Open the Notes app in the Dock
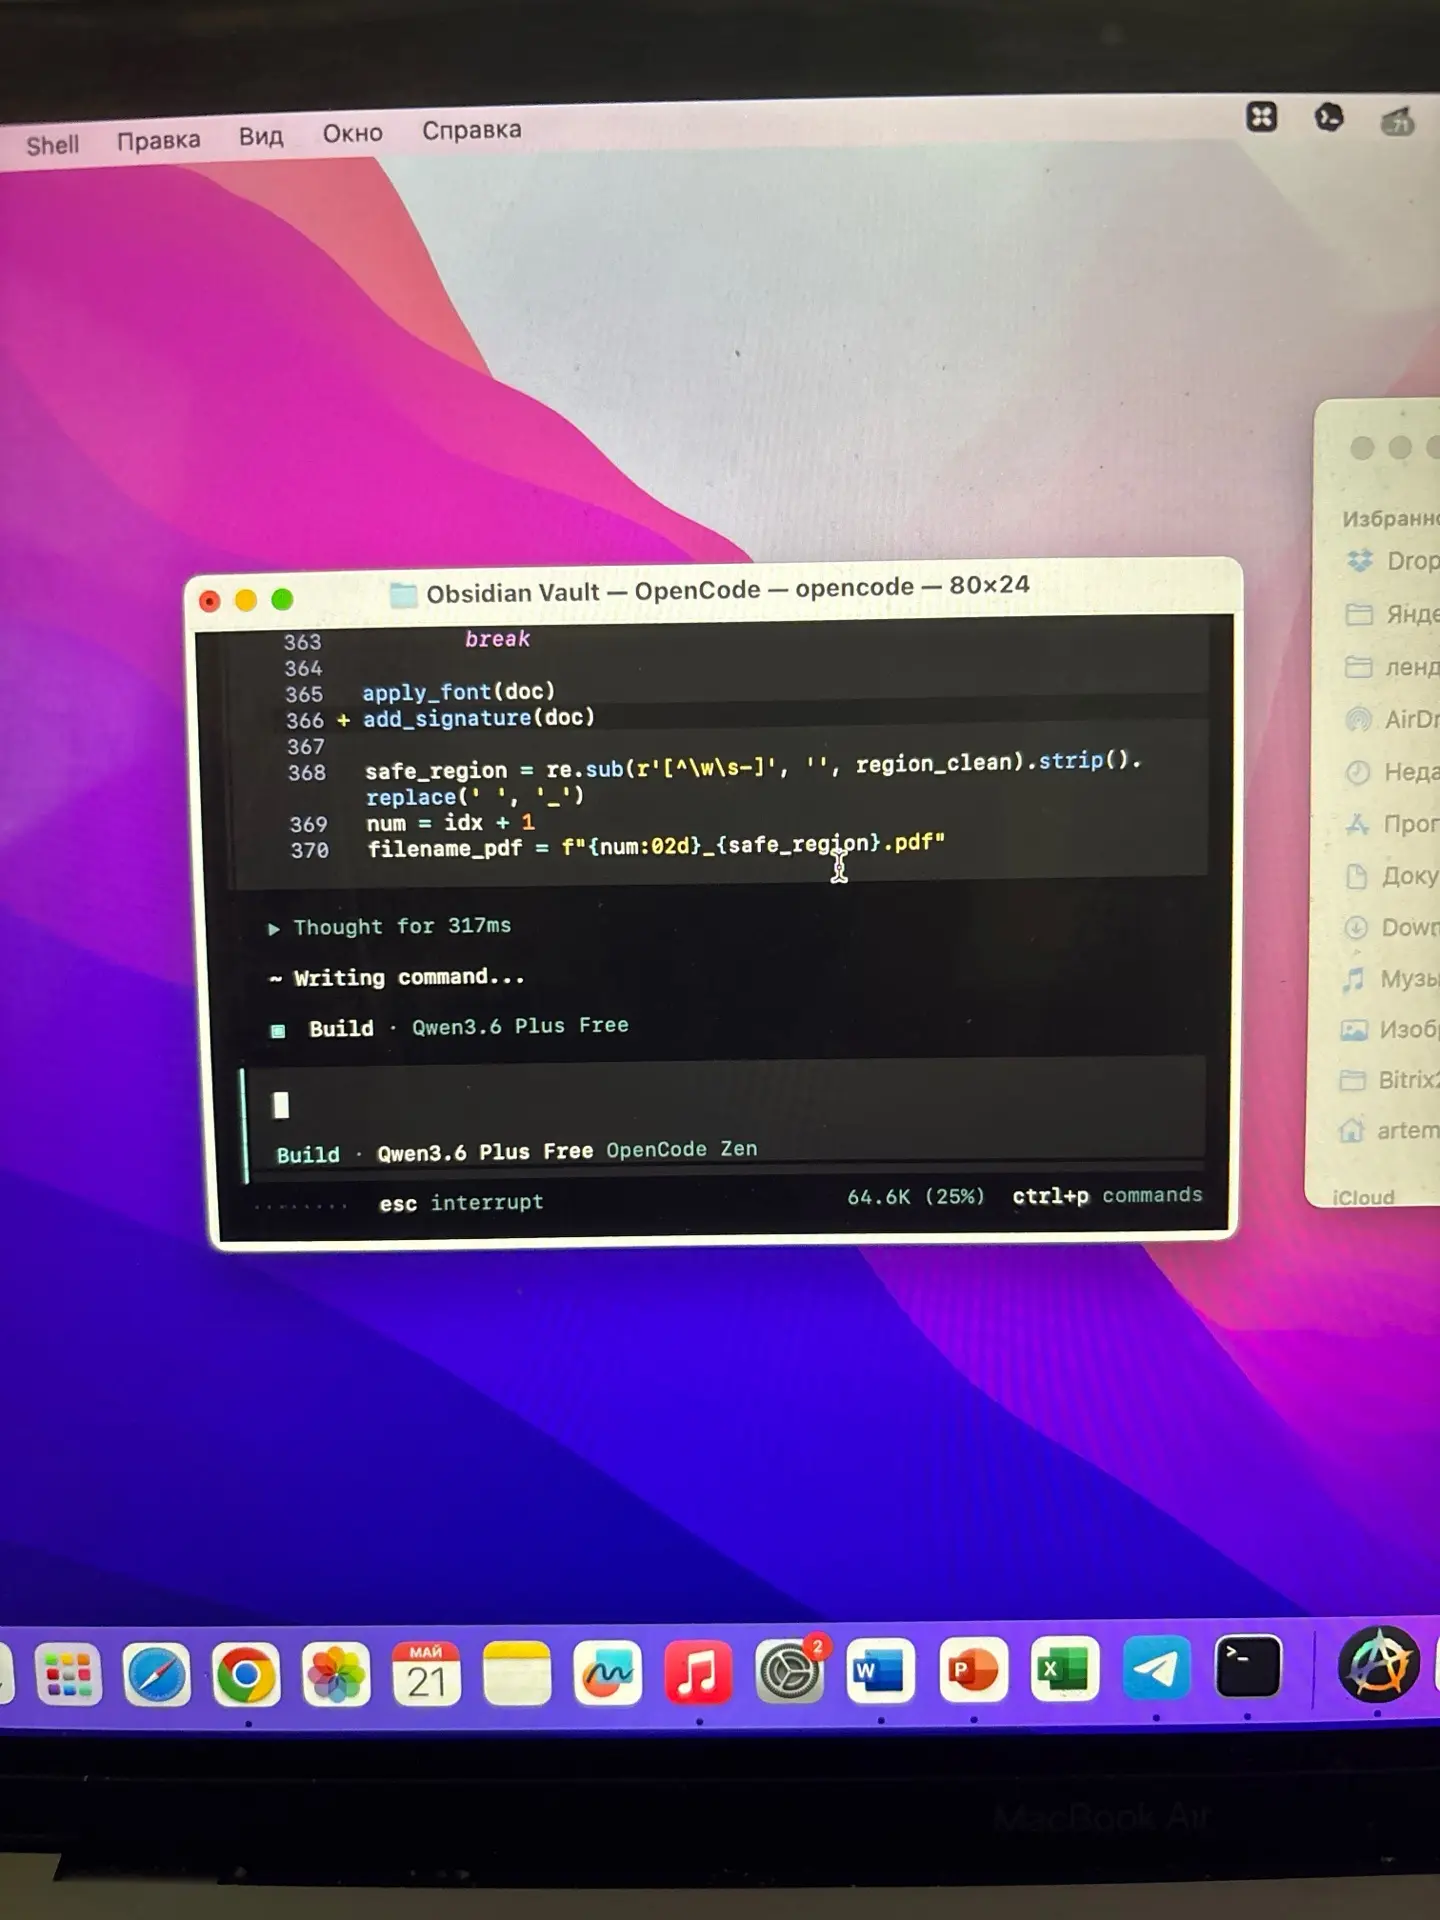Image resolution: width=1440 pixels, height=1920 pixels. [516, 1673]
